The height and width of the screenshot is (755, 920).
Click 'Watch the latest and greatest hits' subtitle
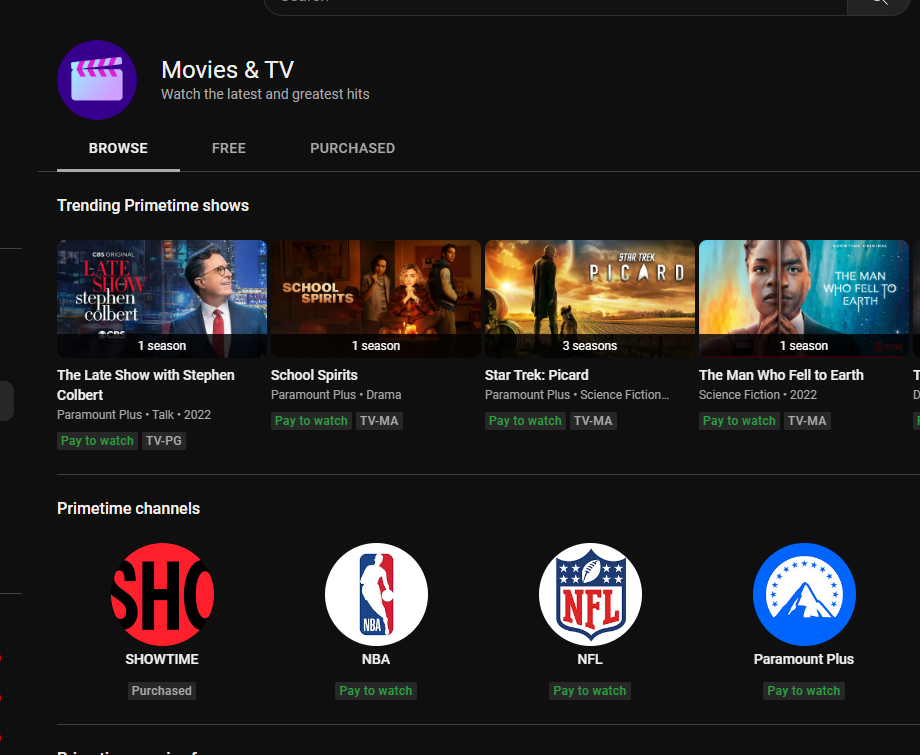(x=265, y=94)
